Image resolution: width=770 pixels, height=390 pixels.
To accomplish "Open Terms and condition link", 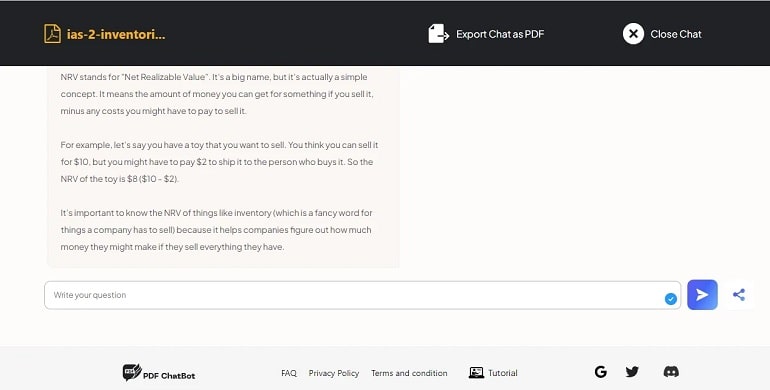I will (x=409, y=373).
